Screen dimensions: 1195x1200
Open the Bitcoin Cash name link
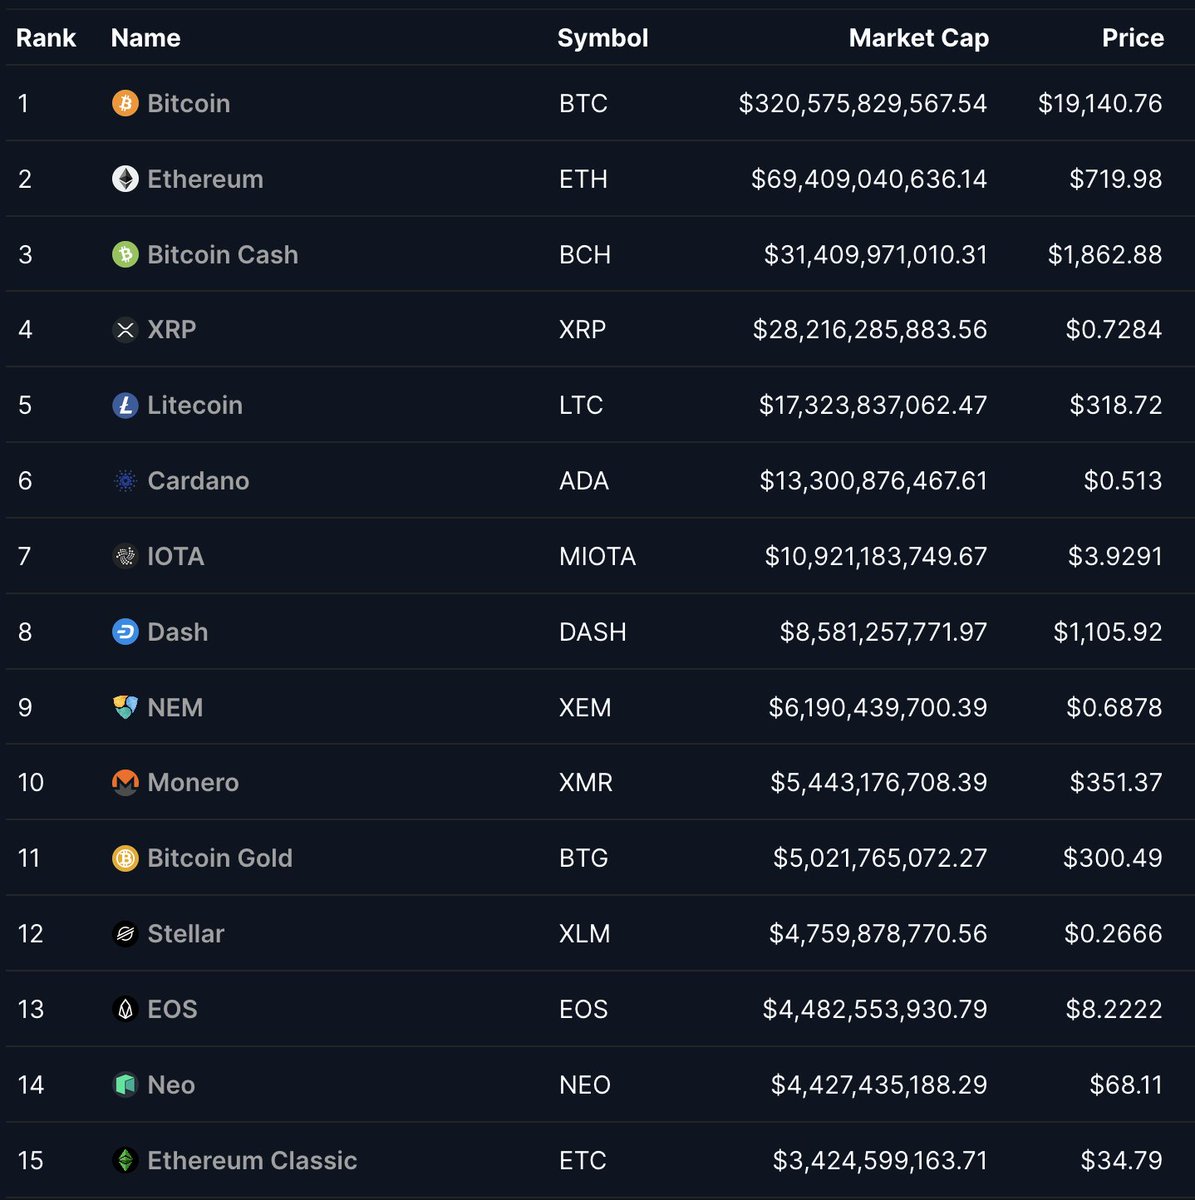(223, 254)
